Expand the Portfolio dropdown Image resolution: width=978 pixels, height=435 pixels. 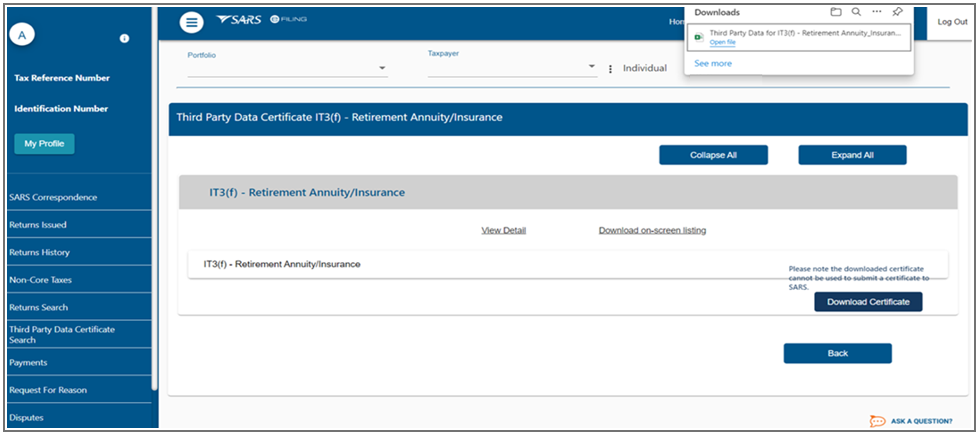click(x=382, y=68)
